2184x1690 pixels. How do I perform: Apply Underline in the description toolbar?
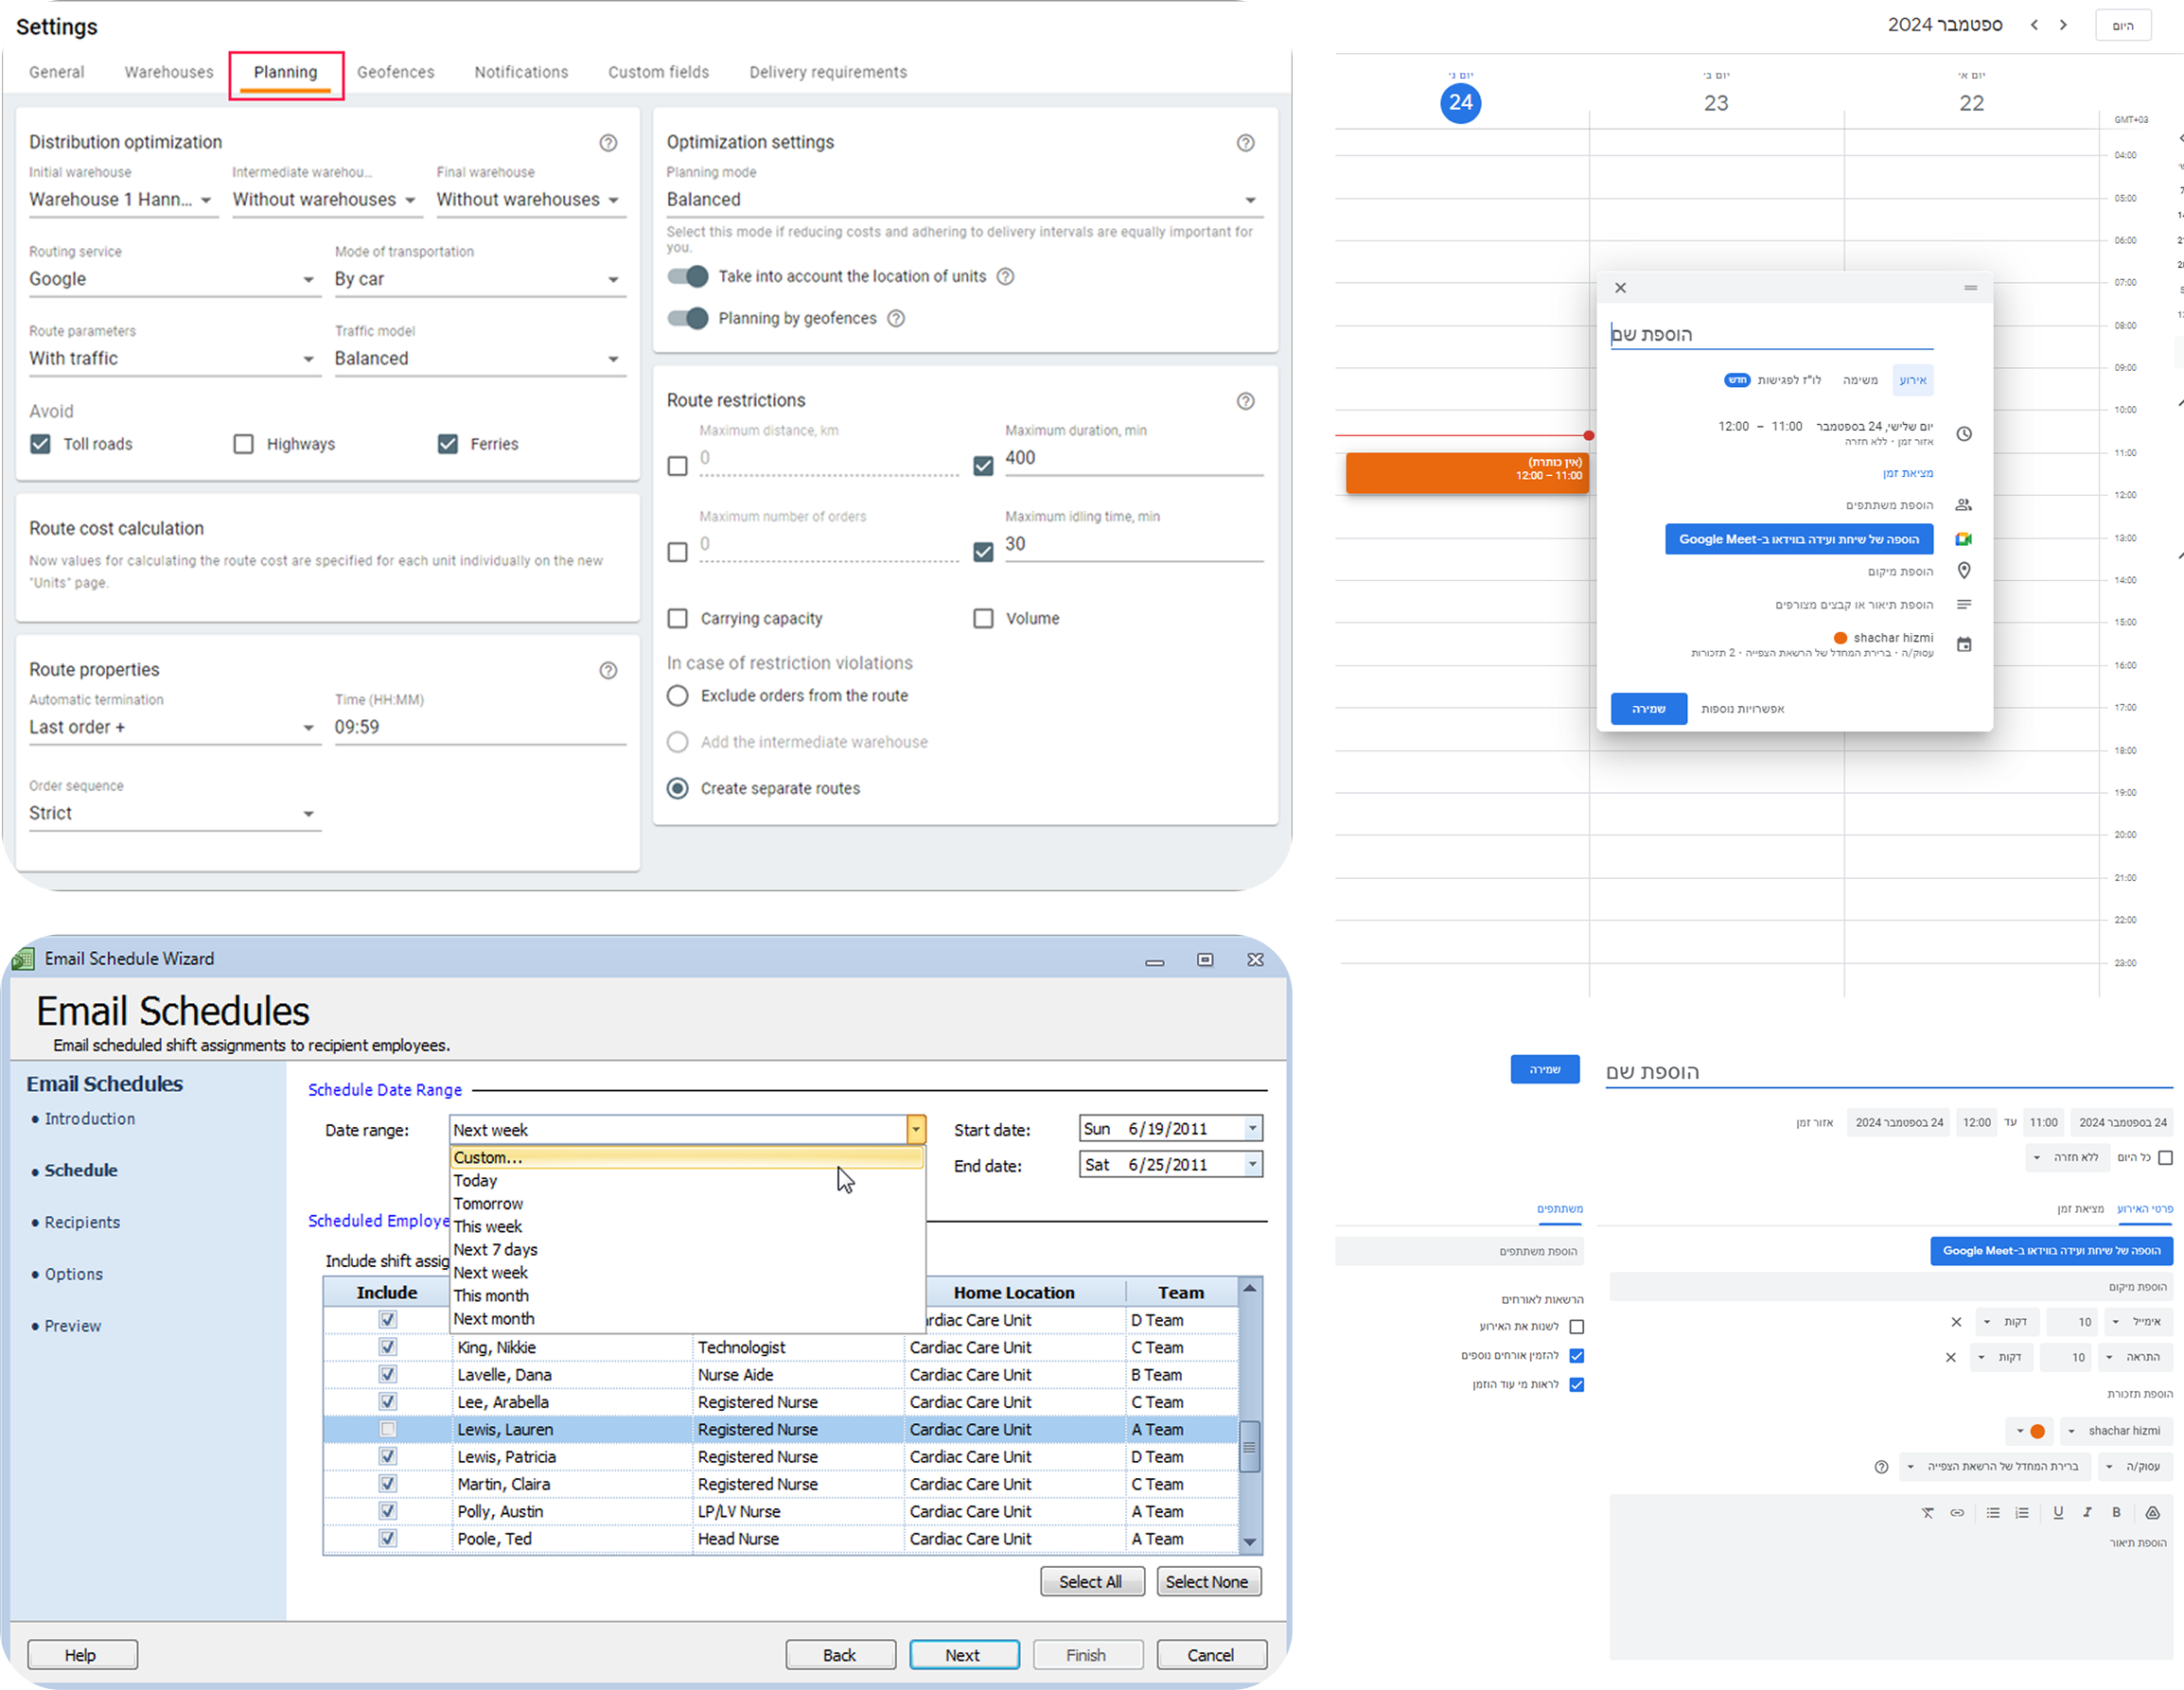pos(2058,1513)
